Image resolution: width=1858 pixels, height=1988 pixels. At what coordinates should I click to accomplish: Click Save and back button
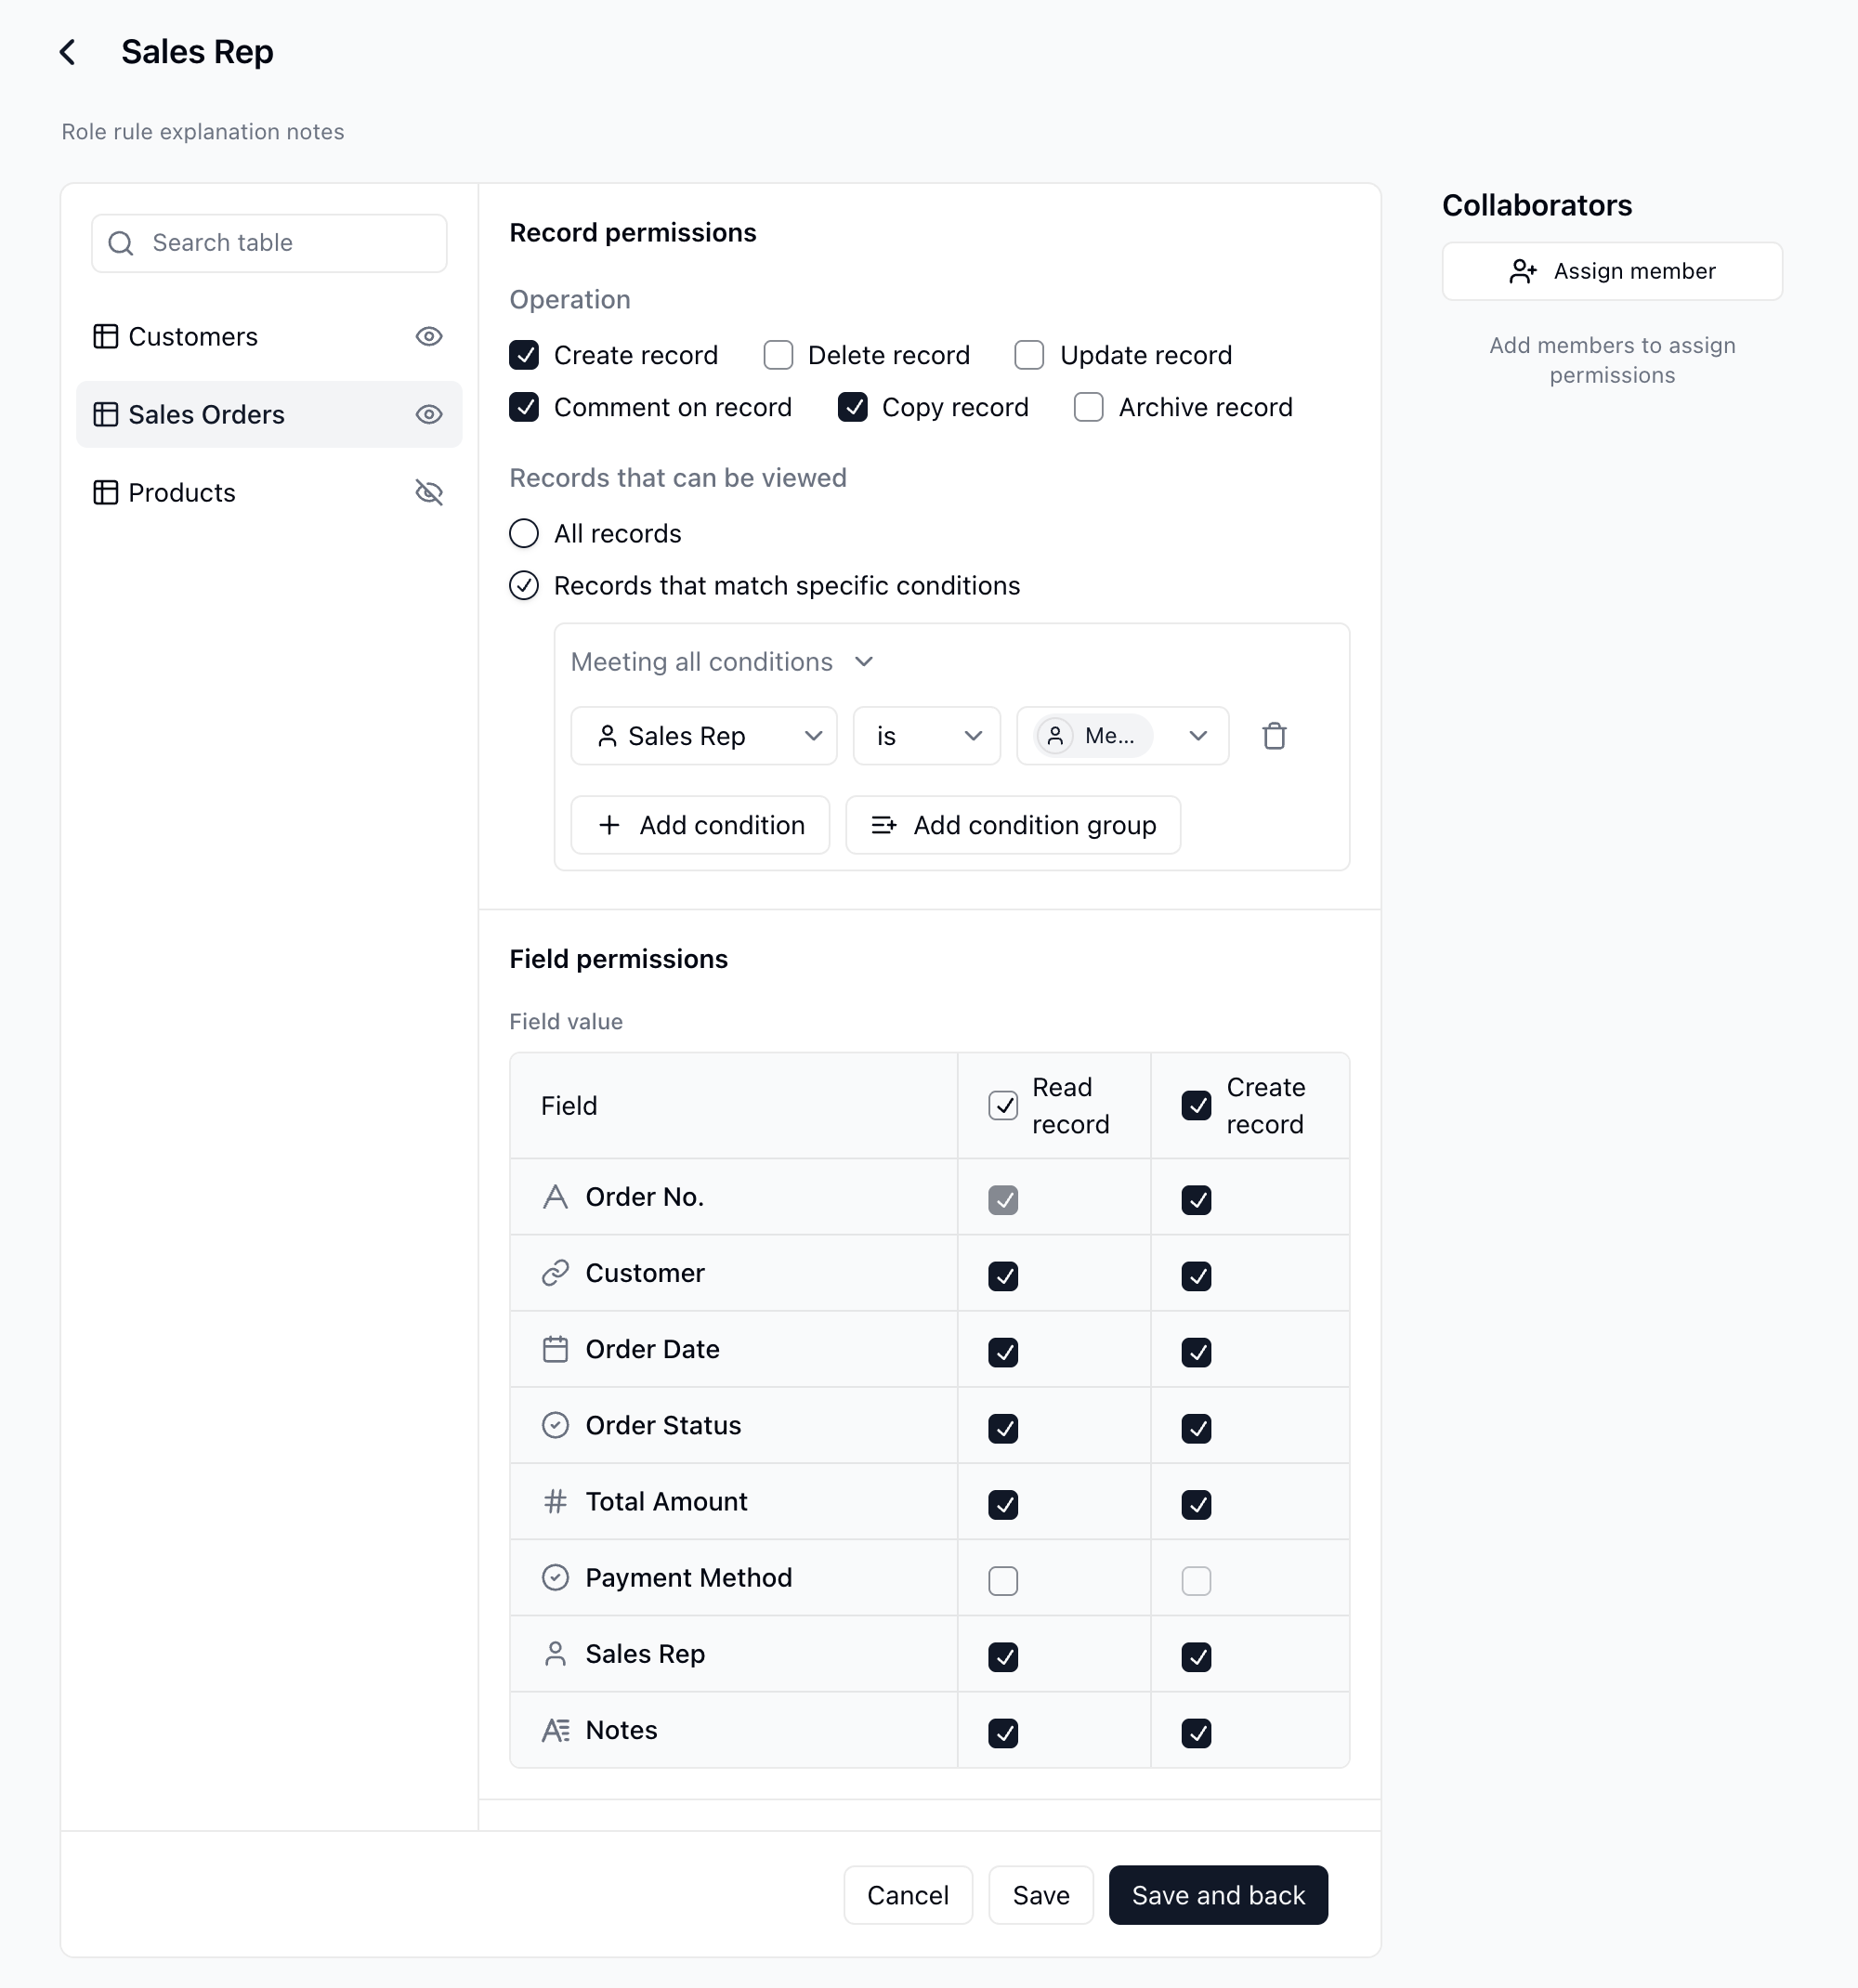pyautogui.click(x=1218, y=1895)
